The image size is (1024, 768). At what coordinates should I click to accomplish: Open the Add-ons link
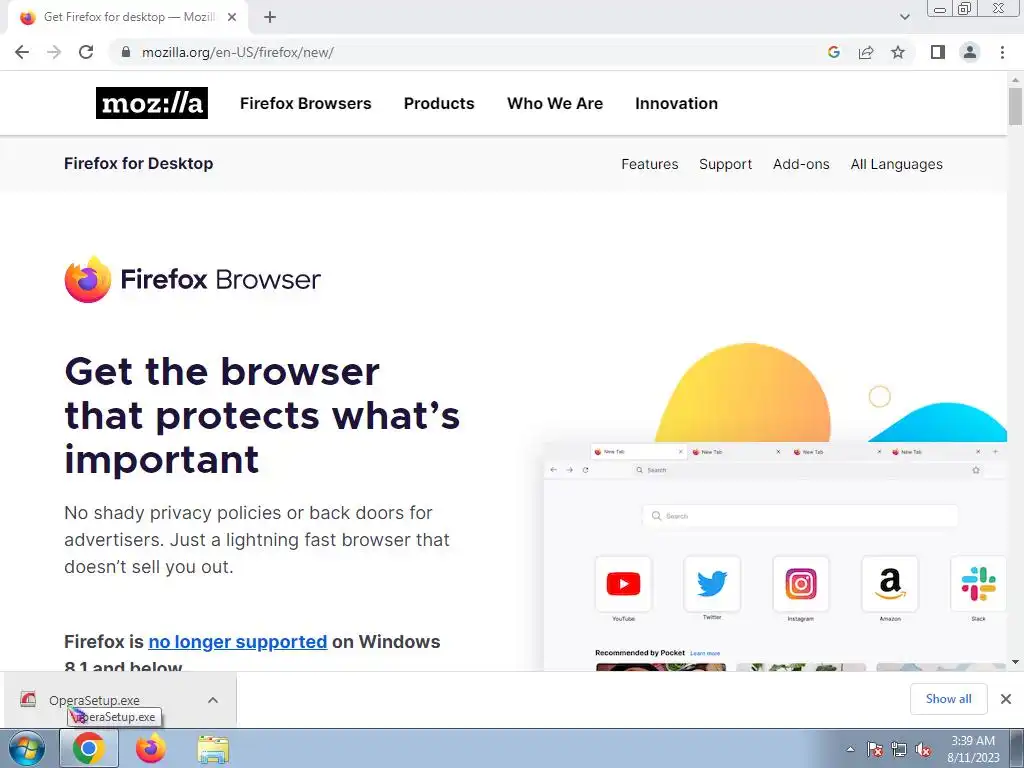(x=801, y=164)
